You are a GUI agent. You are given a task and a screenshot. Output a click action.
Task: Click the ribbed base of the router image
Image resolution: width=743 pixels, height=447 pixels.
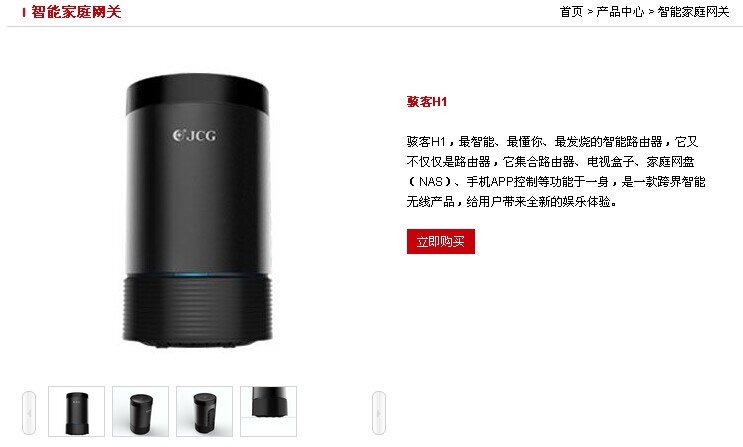197,310
